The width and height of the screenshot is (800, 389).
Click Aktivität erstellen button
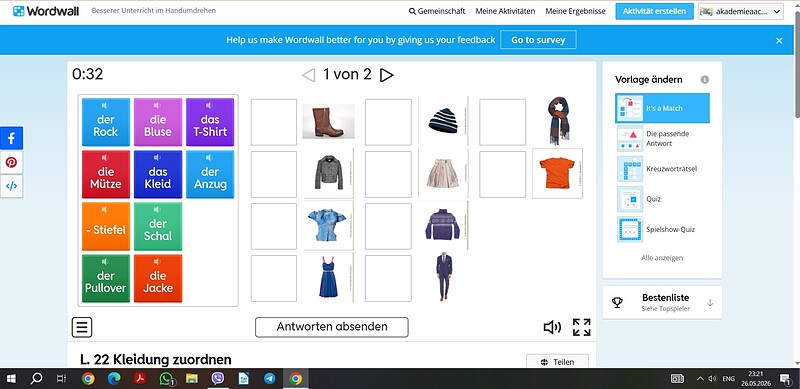point(655,11)
